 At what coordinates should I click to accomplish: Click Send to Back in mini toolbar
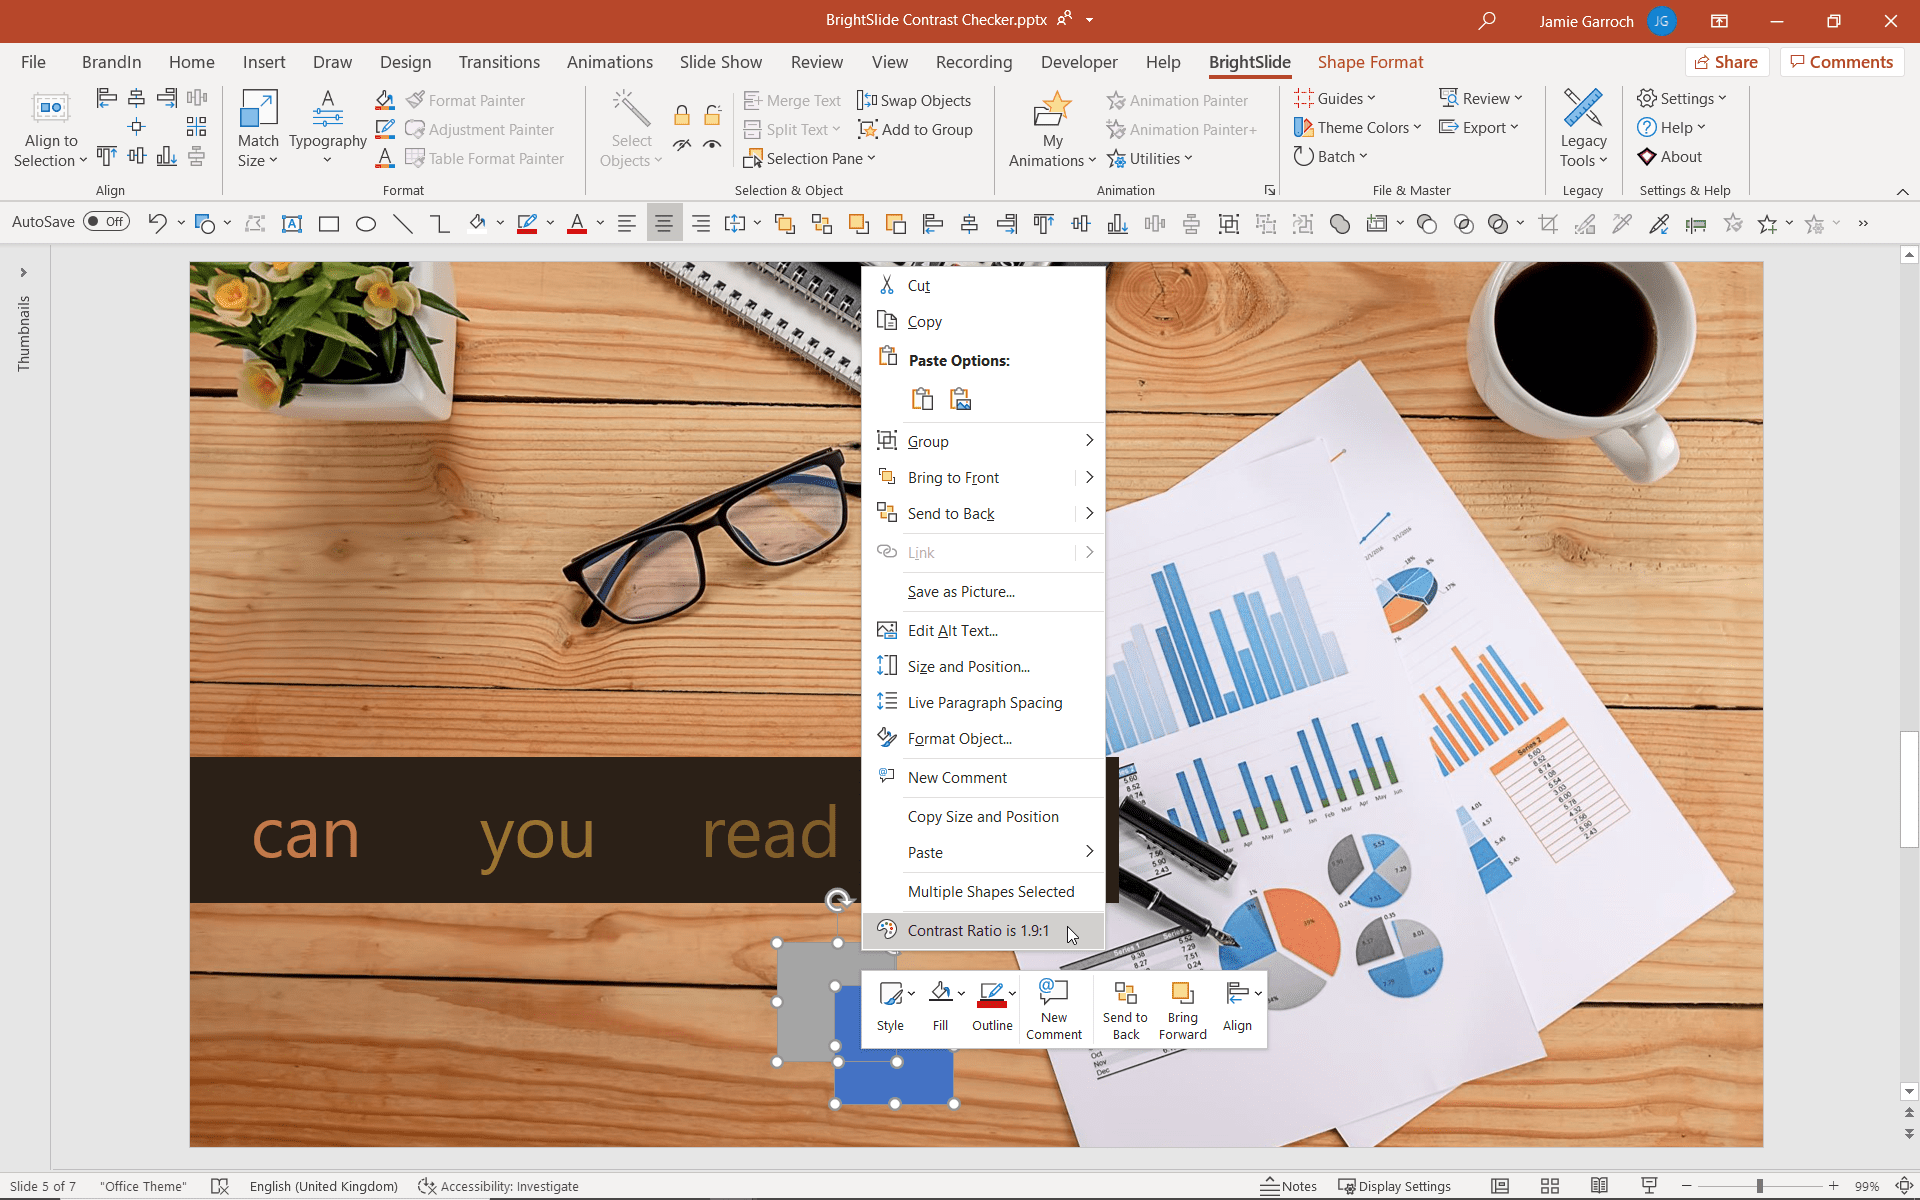(1125, 1010)
